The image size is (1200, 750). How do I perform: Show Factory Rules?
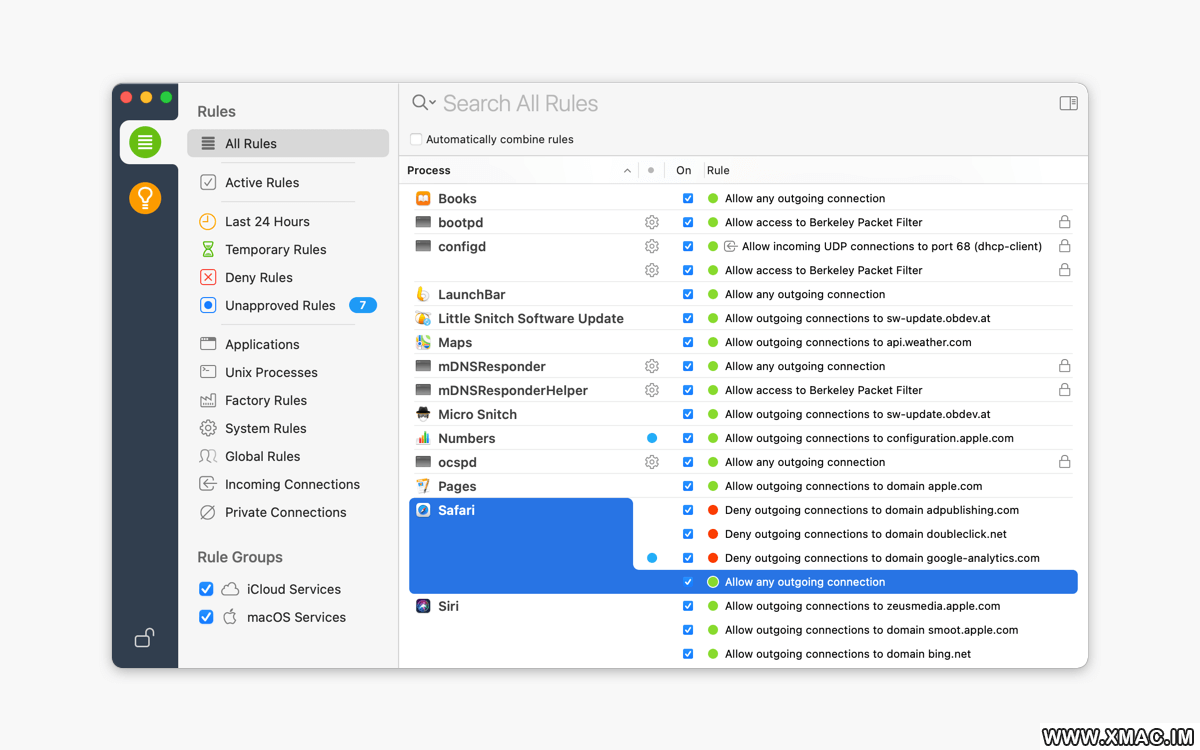[x=266, y=400]
